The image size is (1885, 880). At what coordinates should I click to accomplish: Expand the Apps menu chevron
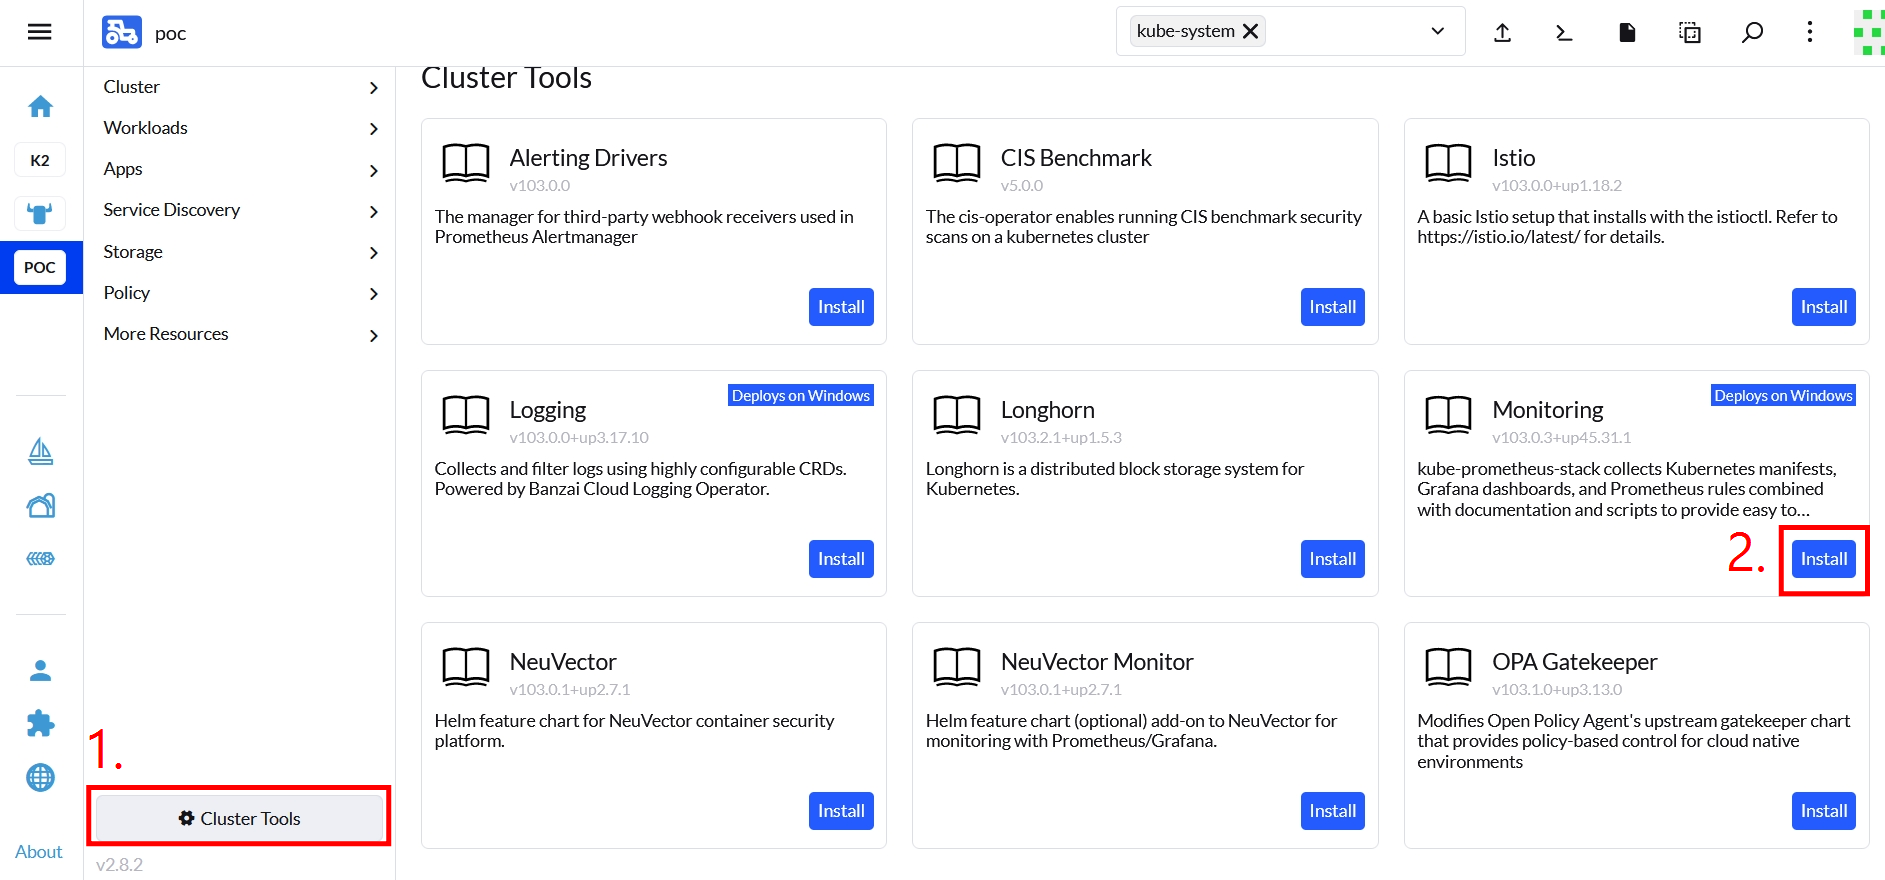[x=374, y=171]
